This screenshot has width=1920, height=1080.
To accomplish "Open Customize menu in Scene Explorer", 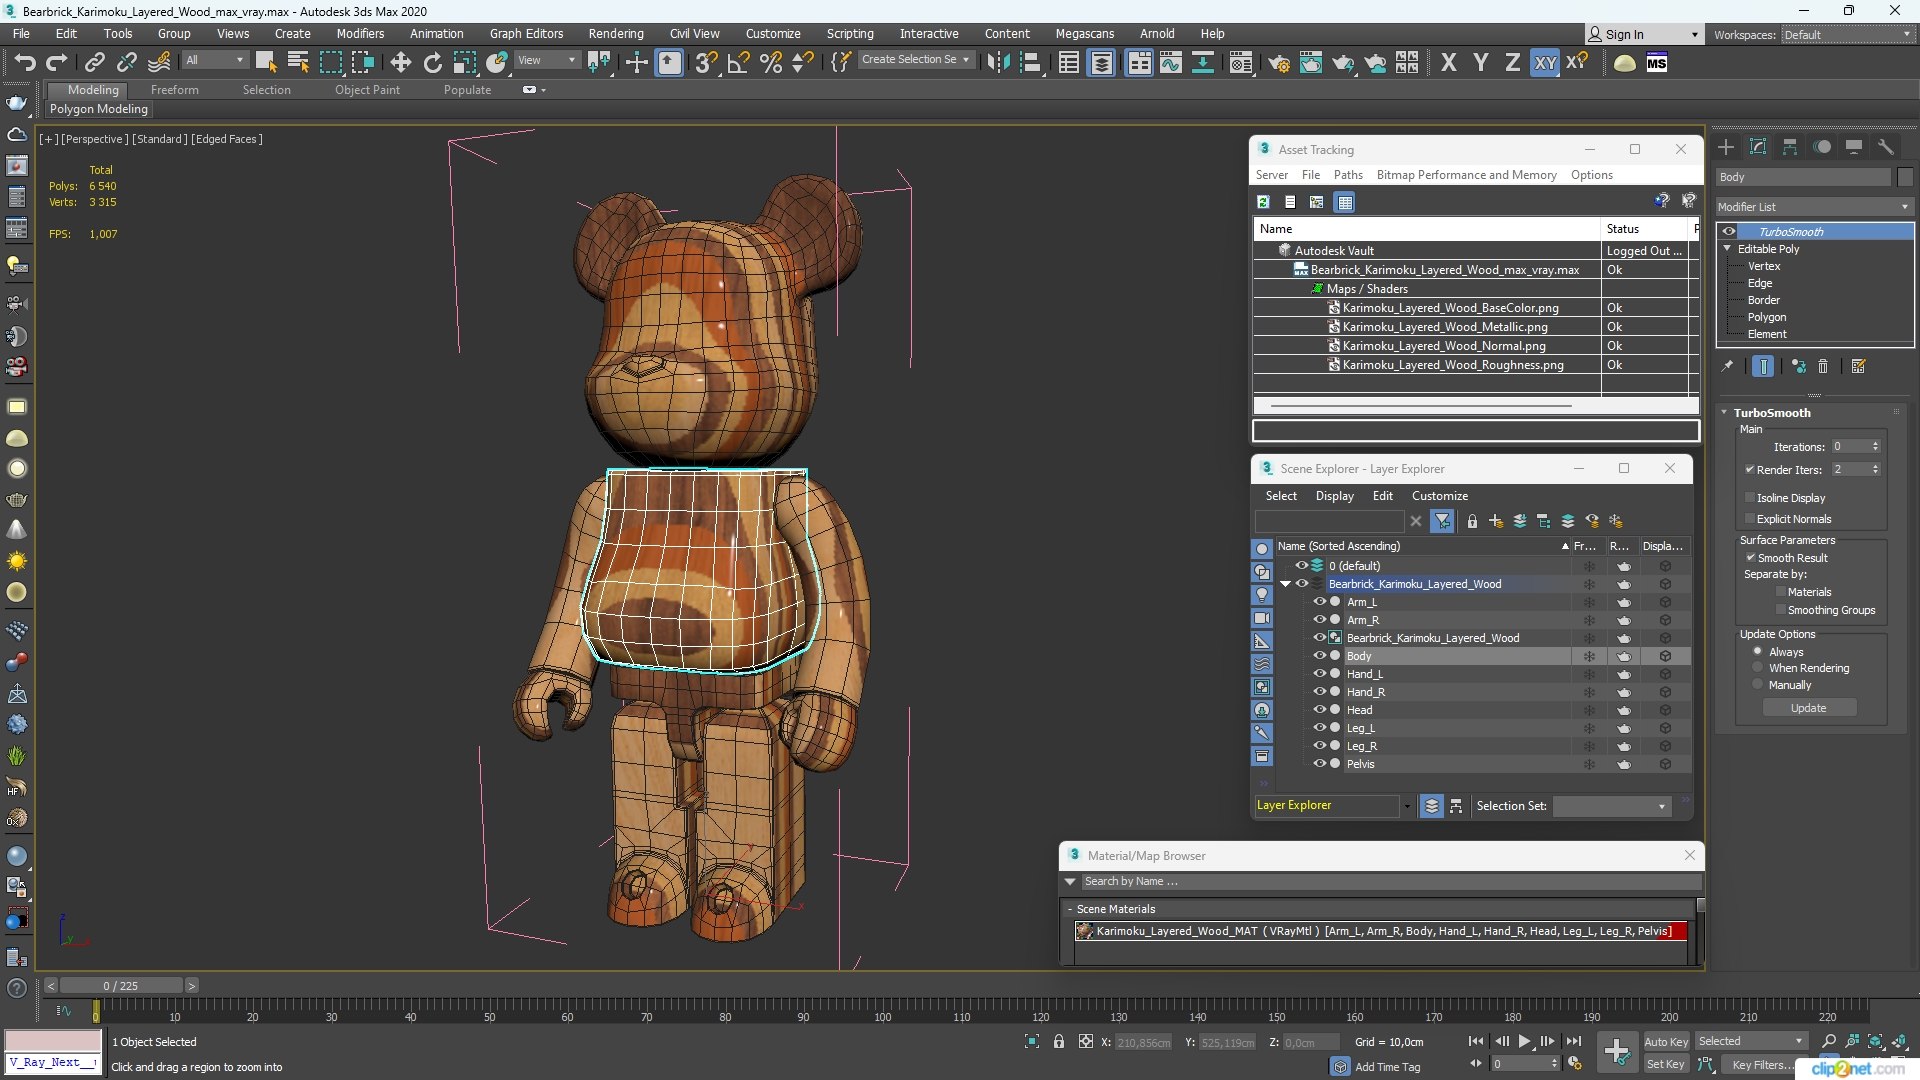I will pyautogui.click(x=1440, y=496).
